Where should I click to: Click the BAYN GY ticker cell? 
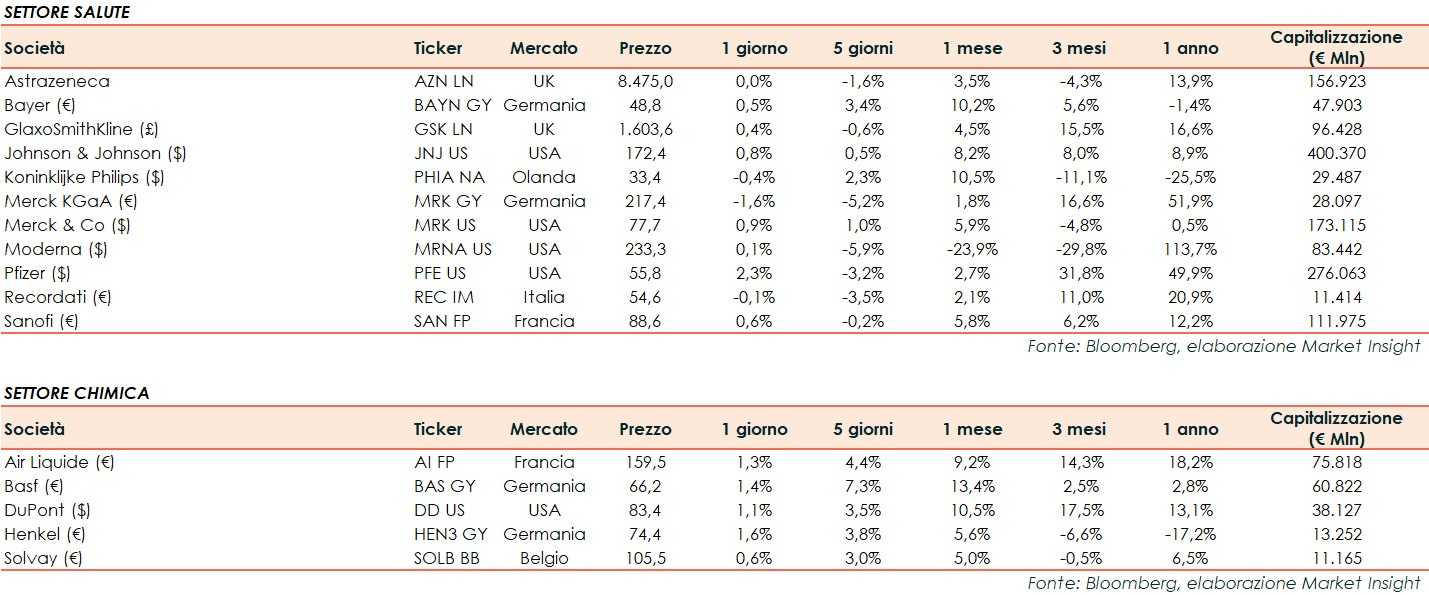pos(444,105)
